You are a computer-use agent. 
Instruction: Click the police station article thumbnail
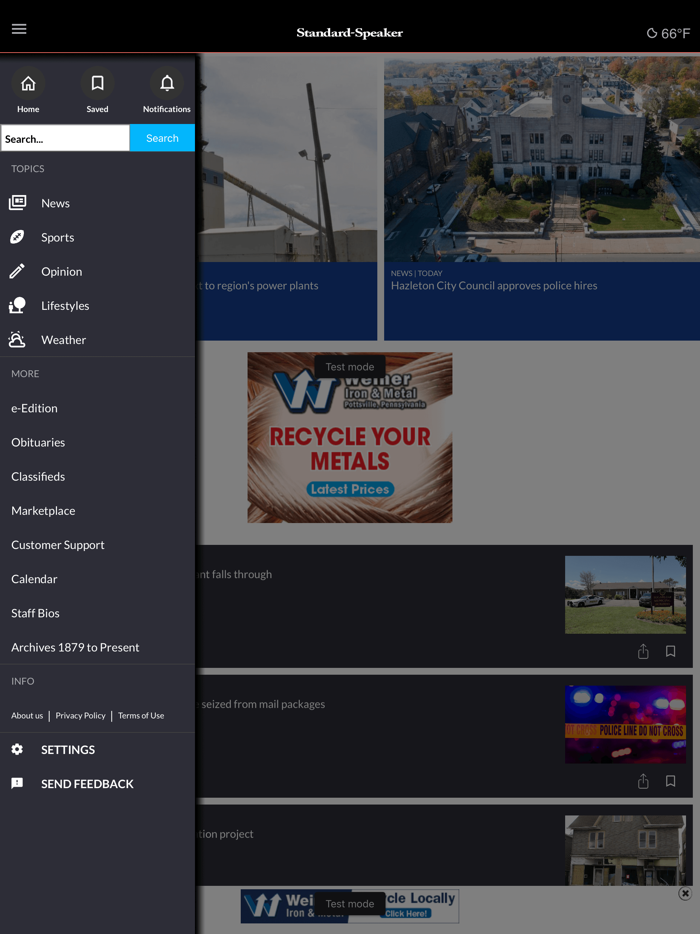pos(625,594)
